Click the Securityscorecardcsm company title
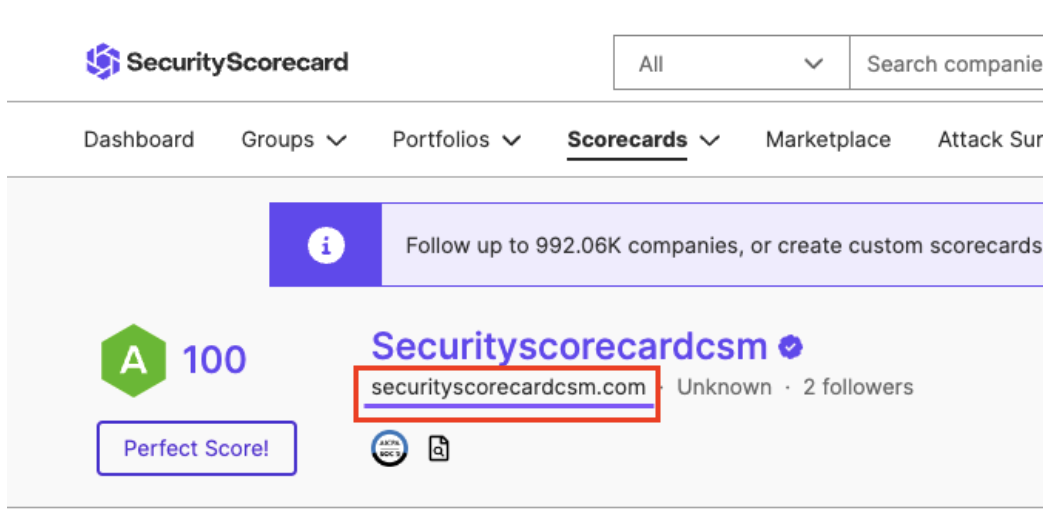This screenshot has height=522, width=1052. coord(569,346)
